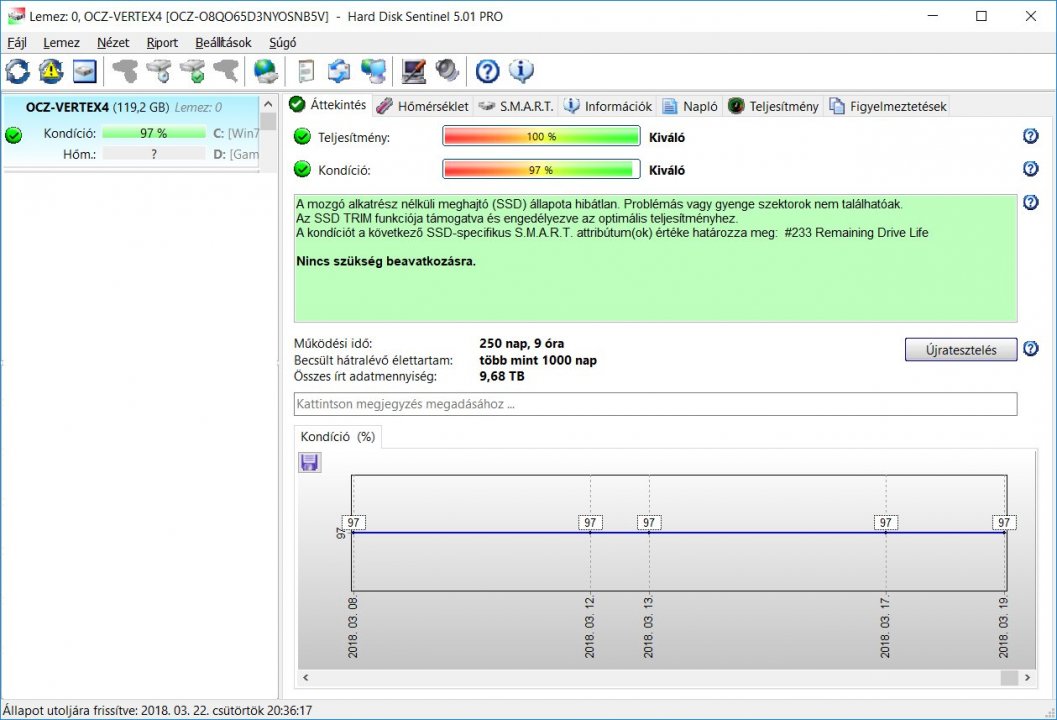Click the fourth grayed-out disk test icon
The width and height of the screenshot is (1057, 720).
226,71
